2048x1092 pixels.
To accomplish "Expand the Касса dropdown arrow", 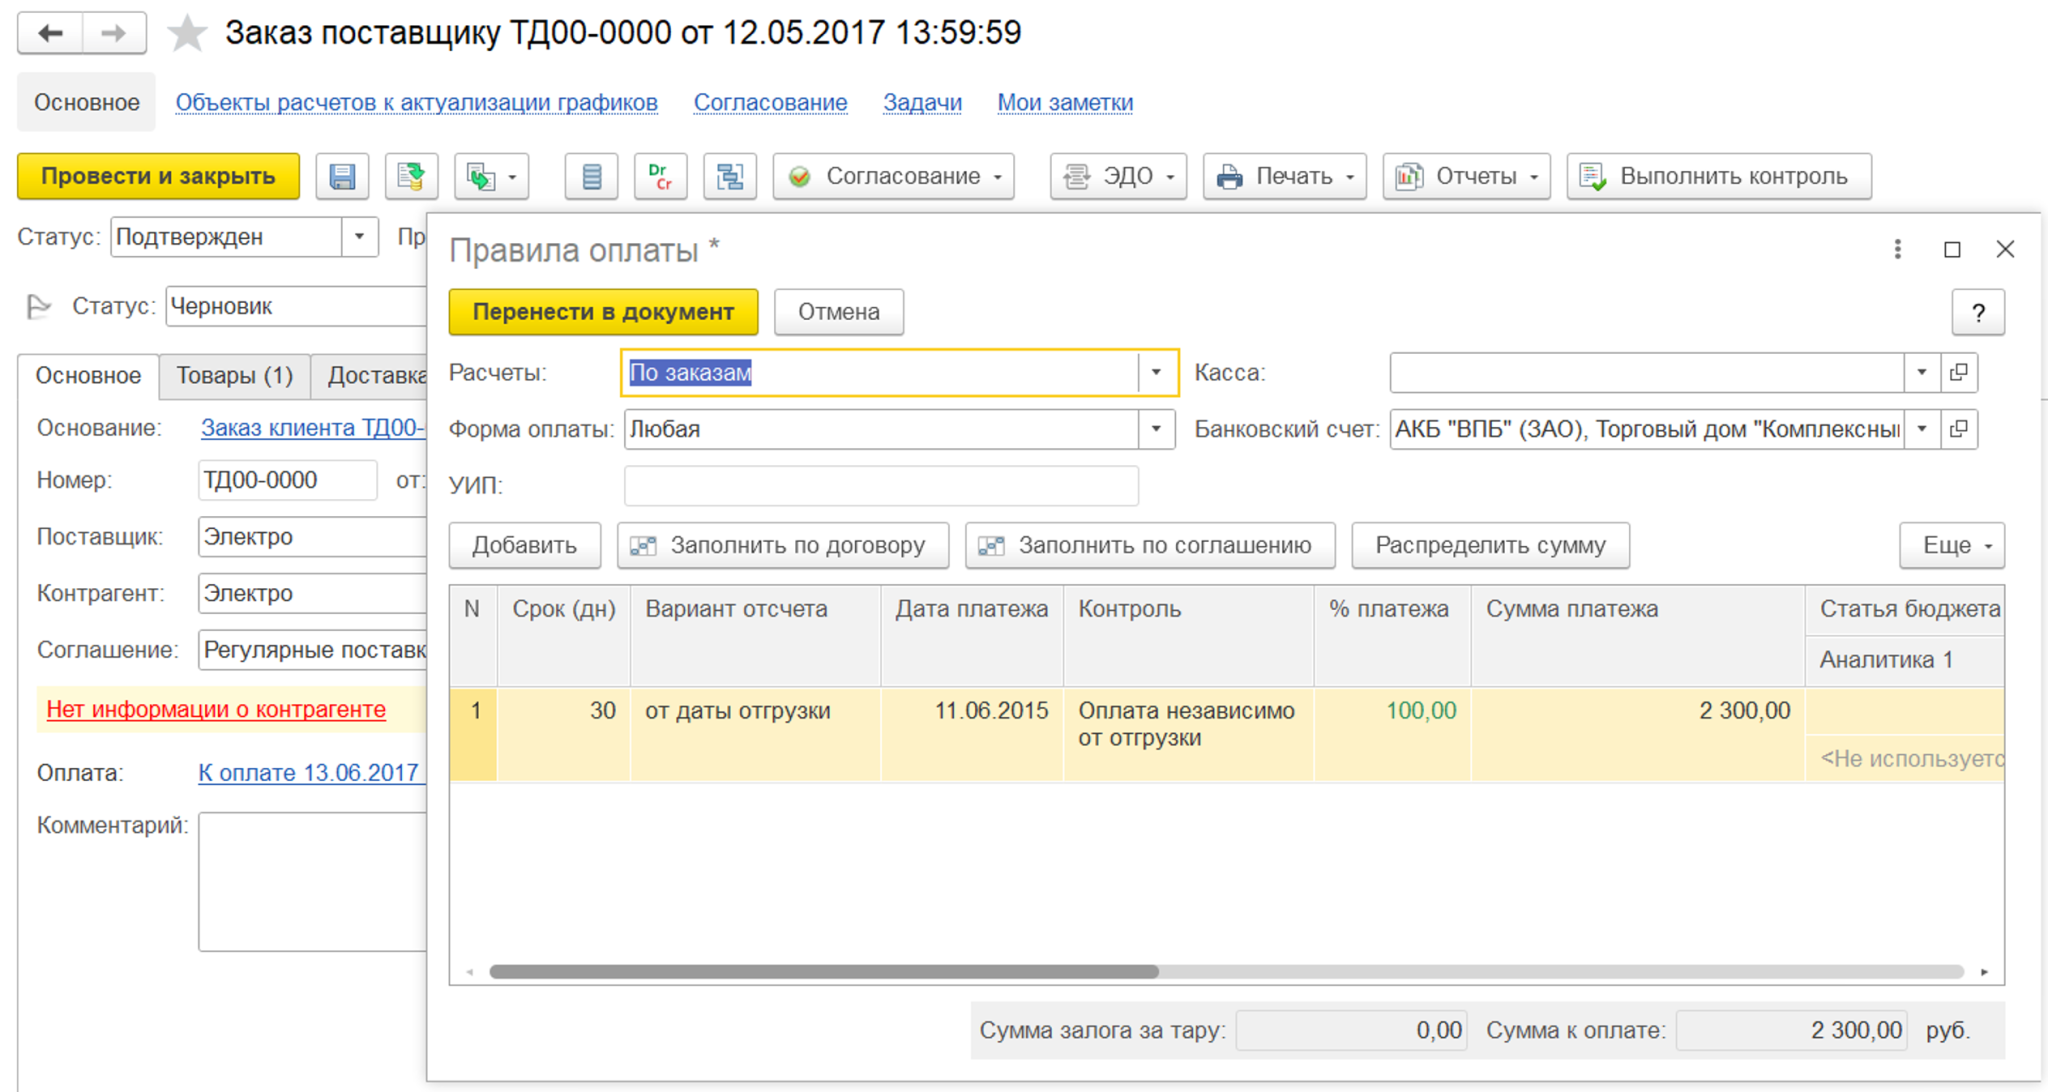I will pyautogui.click(x=1921, y=373).
